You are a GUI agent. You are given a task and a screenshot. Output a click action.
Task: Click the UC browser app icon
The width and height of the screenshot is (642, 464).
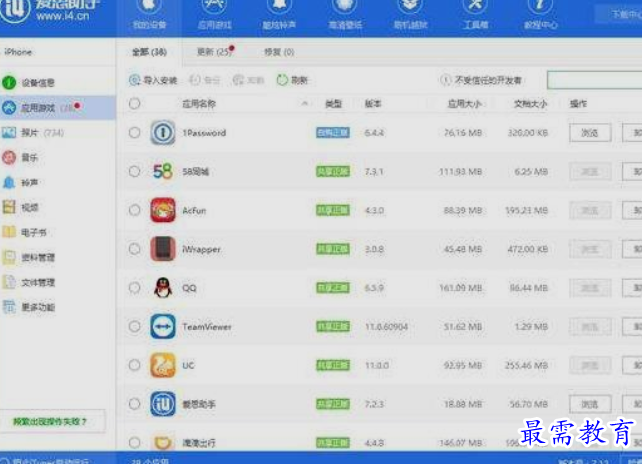tap(163, 365)
